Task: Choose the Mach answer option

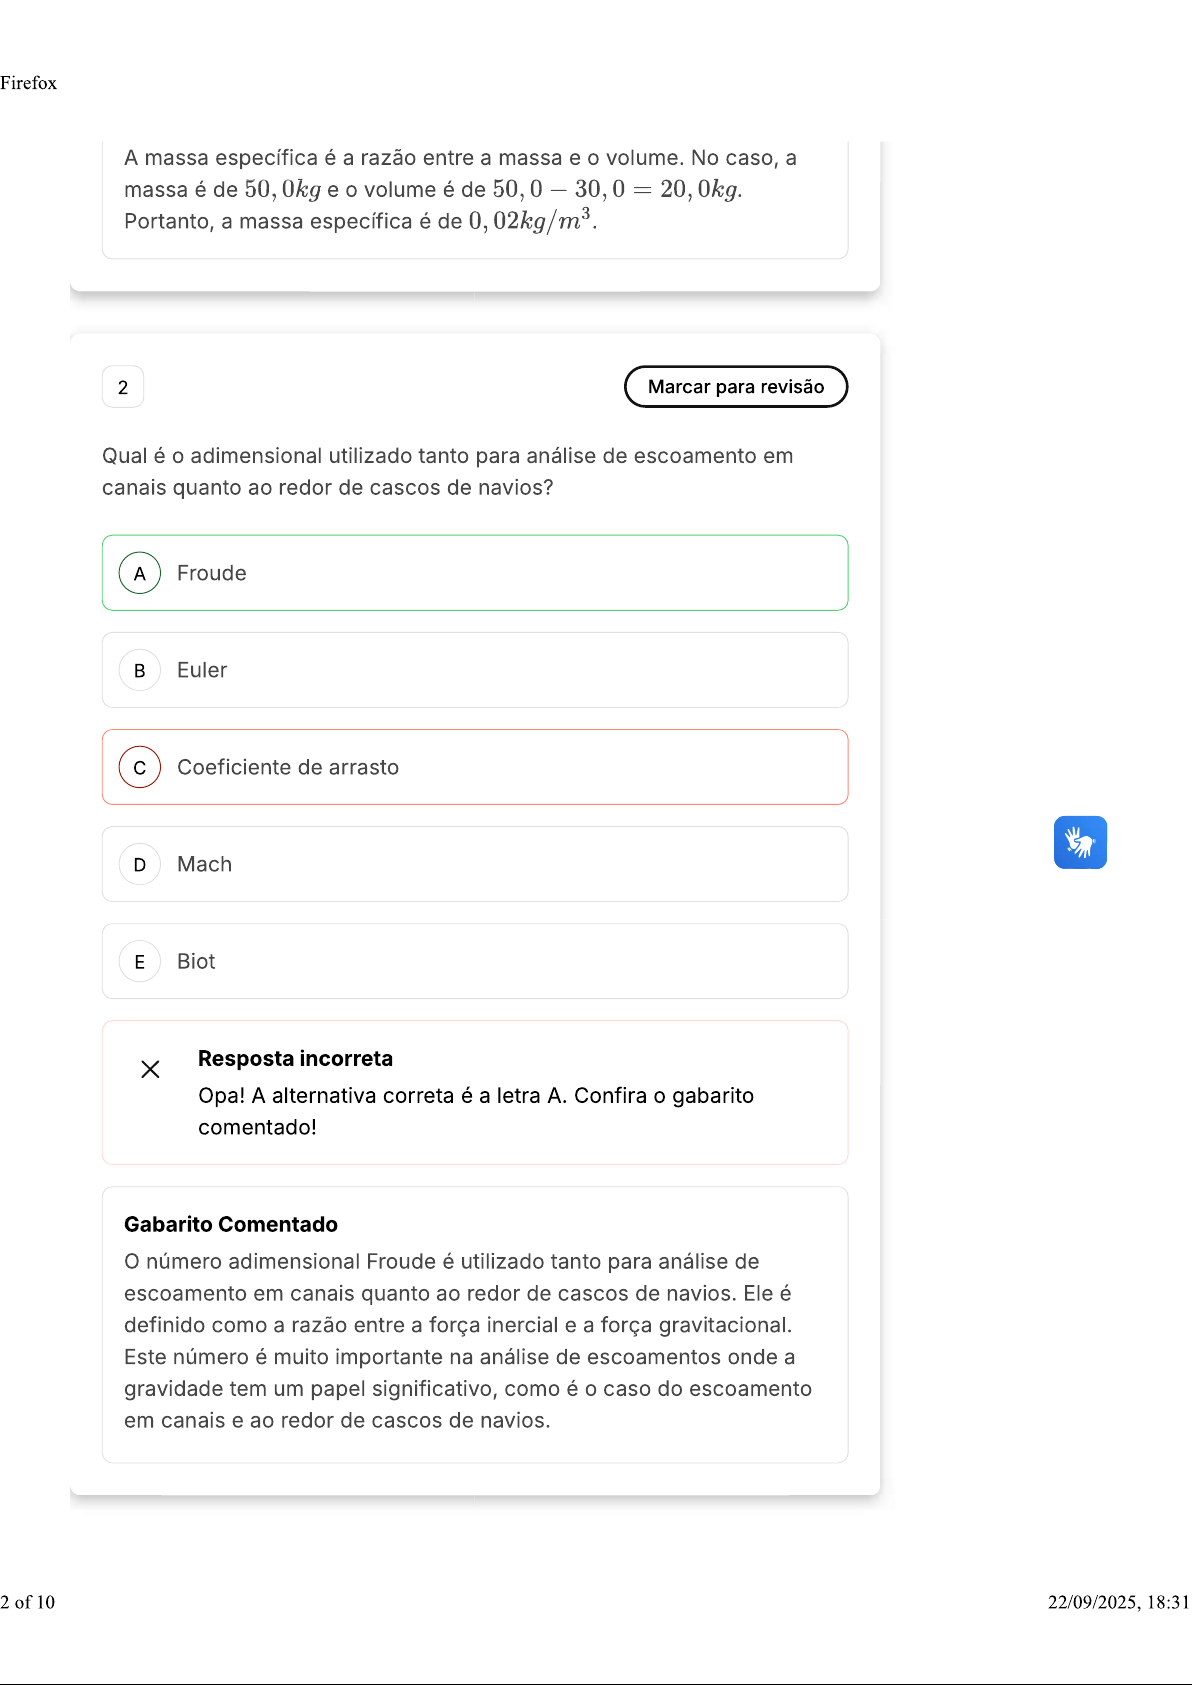Action: [204, 864]
